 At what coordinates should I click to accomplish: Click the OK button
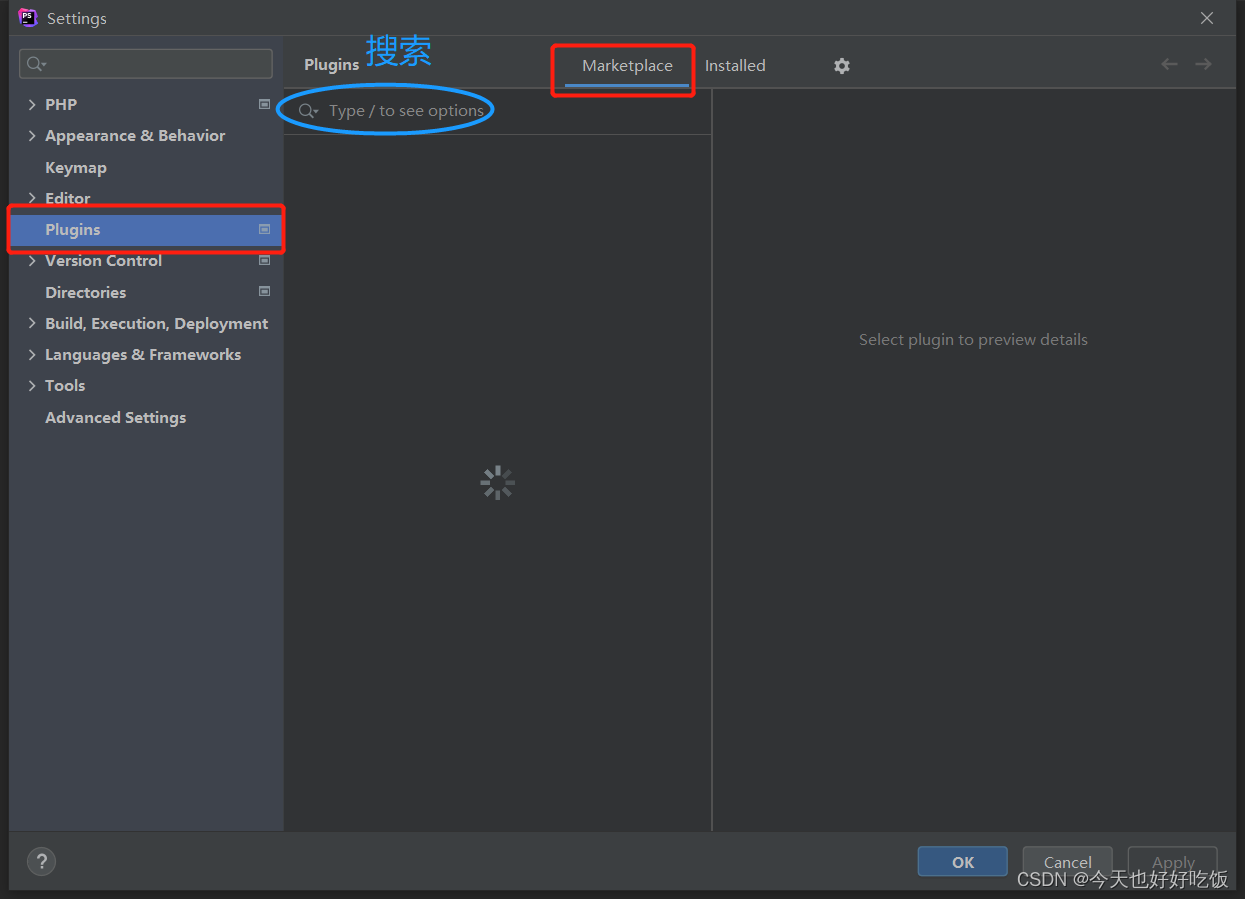coord(962,862)
